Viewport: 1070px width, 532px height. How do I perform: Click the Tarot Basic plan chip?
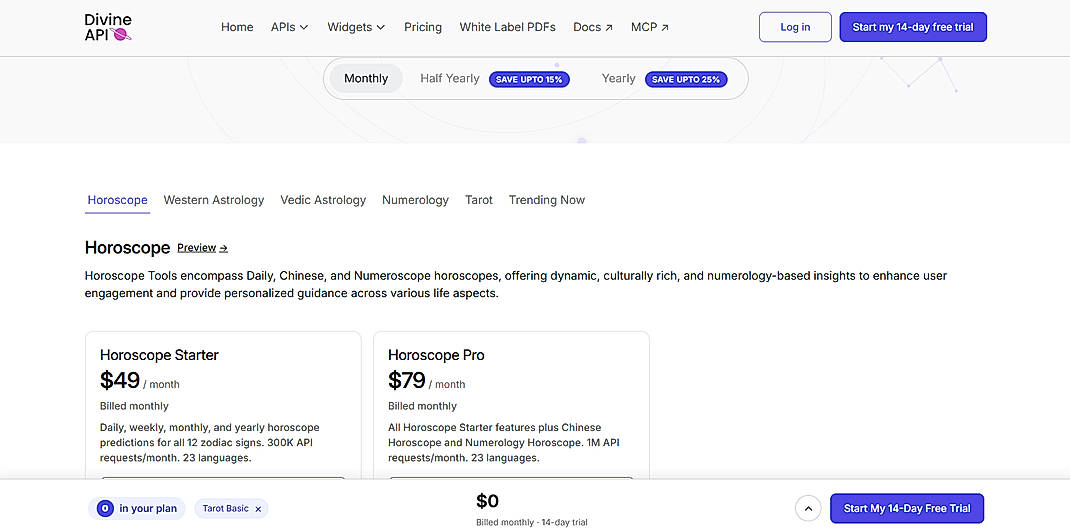pos(231,508)
